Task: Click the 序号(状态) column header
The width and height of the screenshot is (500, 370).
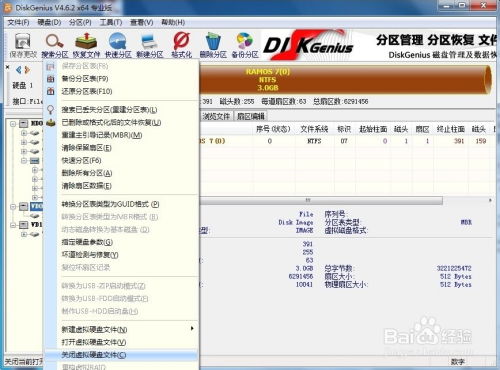Action: (x=273, y=129)
